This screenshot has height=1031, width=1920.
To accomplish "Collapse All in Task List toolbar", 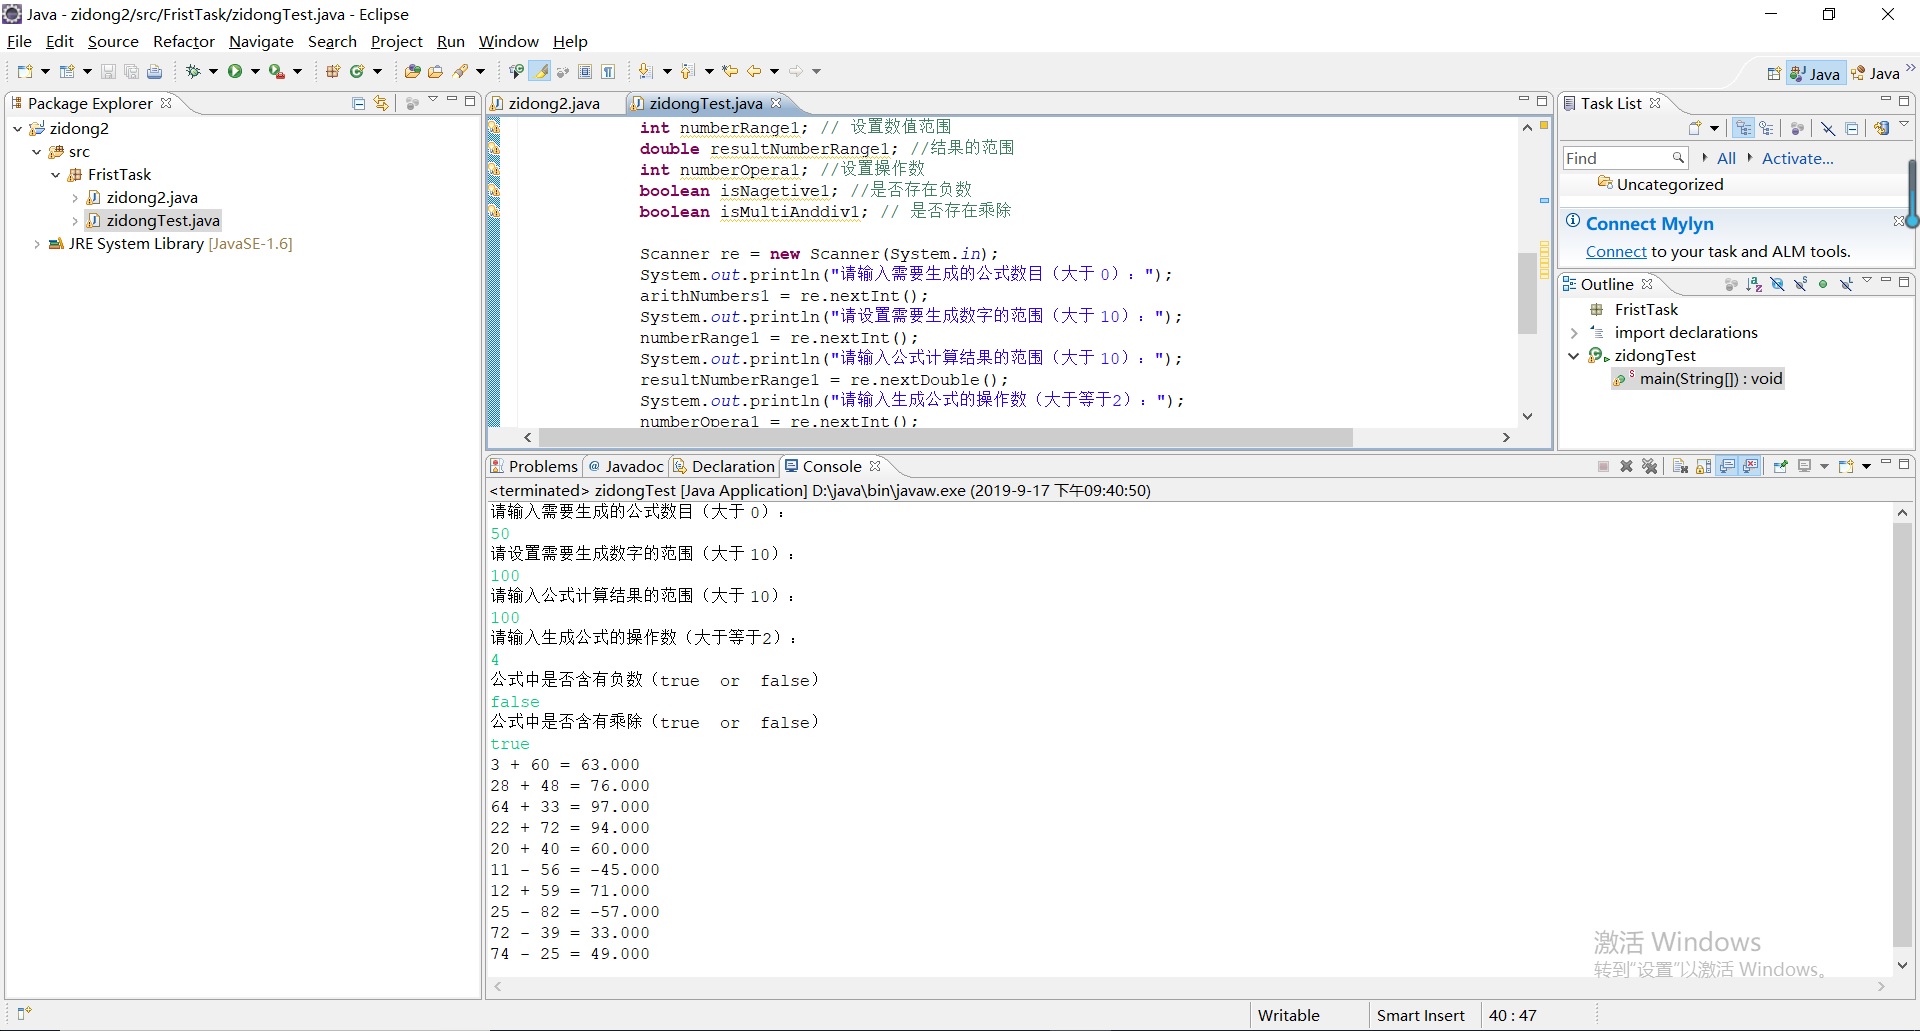I will [1852, 128].
